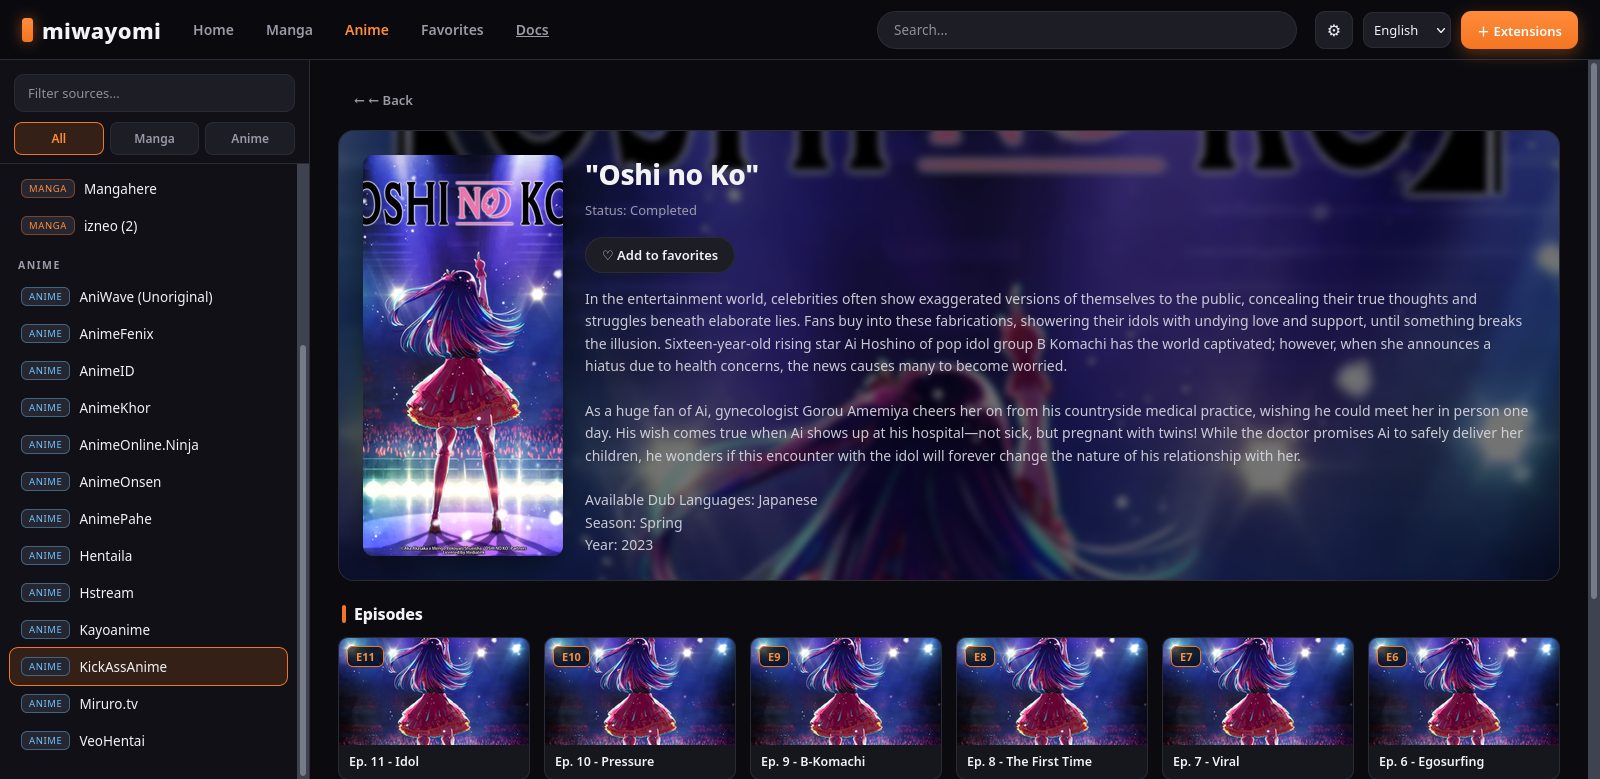
Task: Focus the Filter sources input
Action: (x=154, y=93)
